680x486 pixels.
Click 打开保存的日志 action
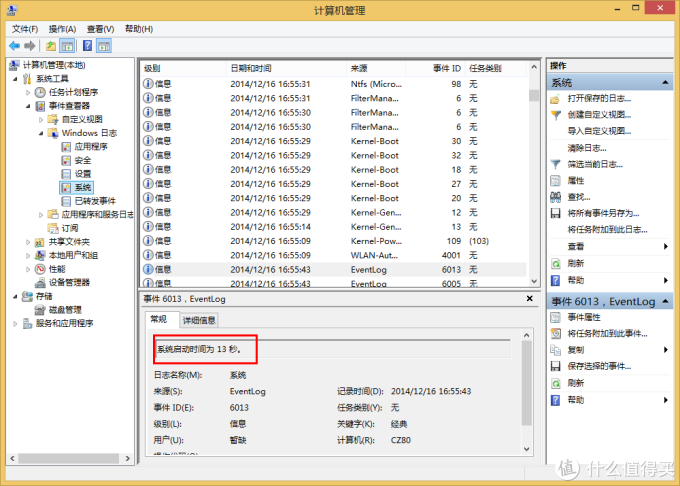(x=598, y=99)
